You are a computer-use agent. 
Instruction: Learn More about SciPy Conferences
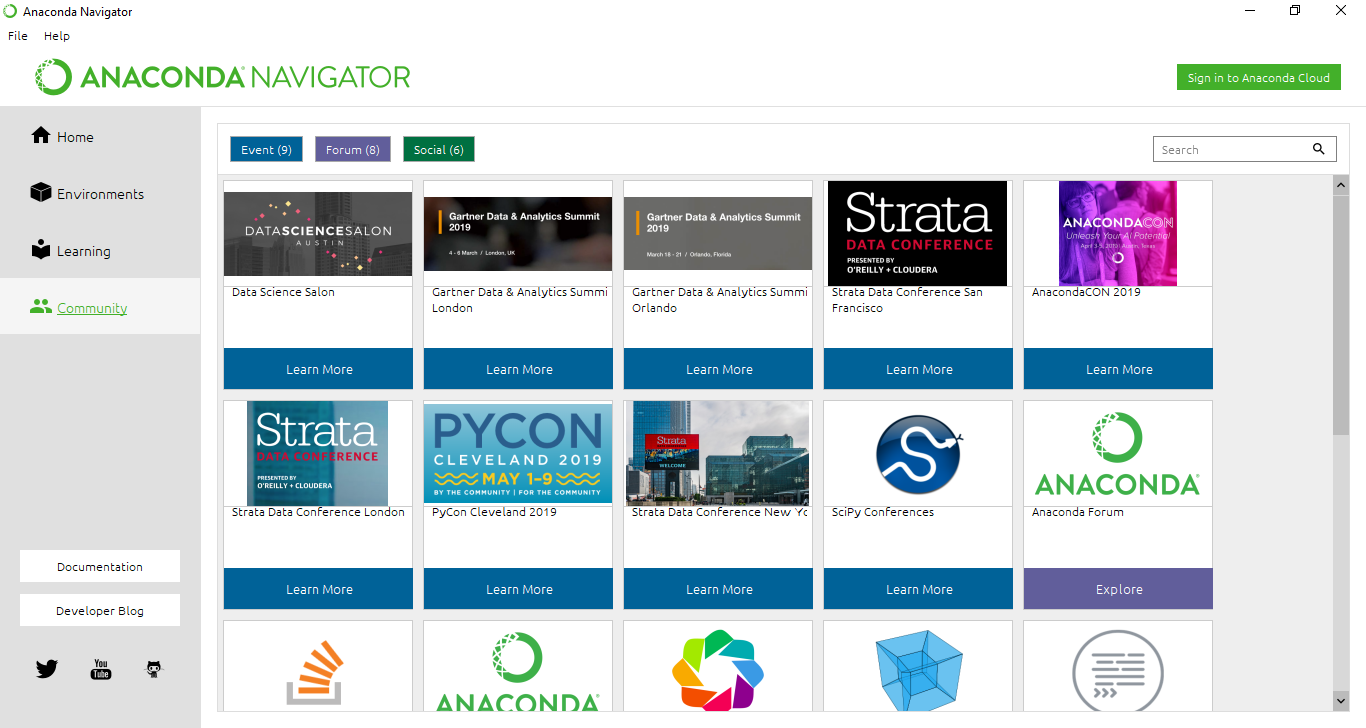(x=918, y=589)
